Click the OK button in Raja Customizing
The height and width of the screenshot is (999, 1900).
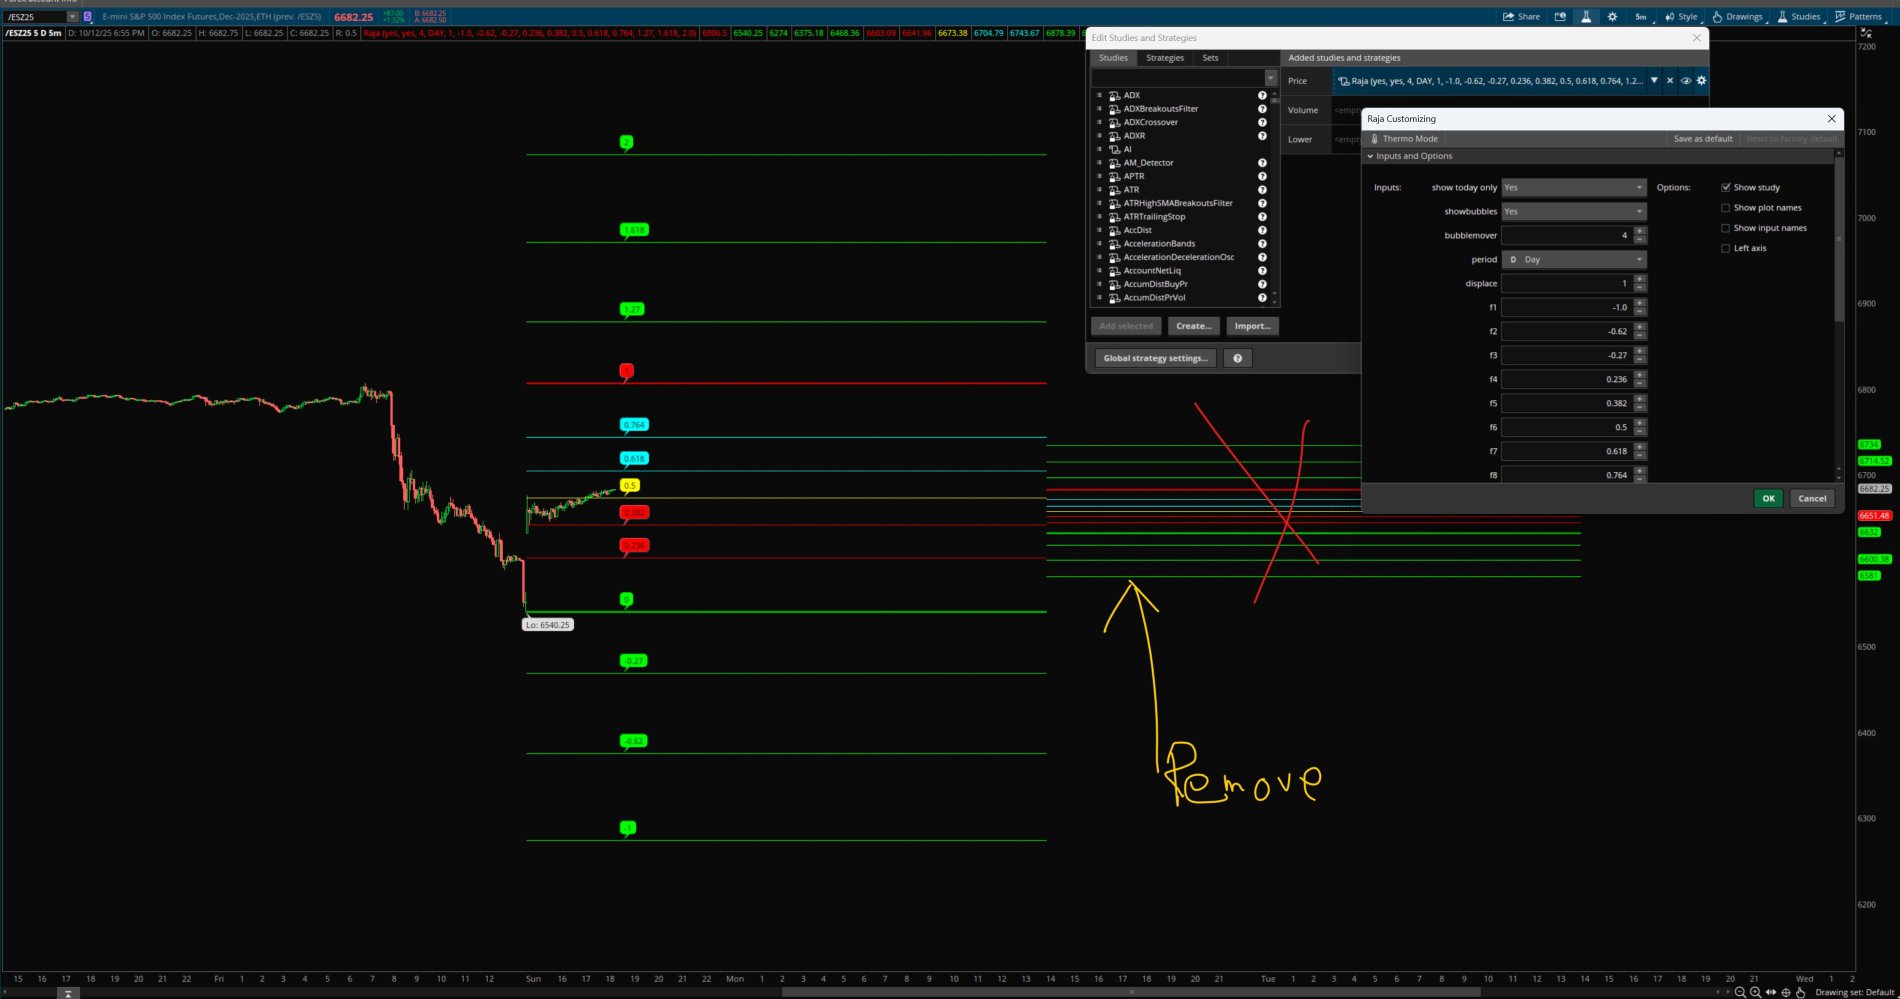point(1767,498)
